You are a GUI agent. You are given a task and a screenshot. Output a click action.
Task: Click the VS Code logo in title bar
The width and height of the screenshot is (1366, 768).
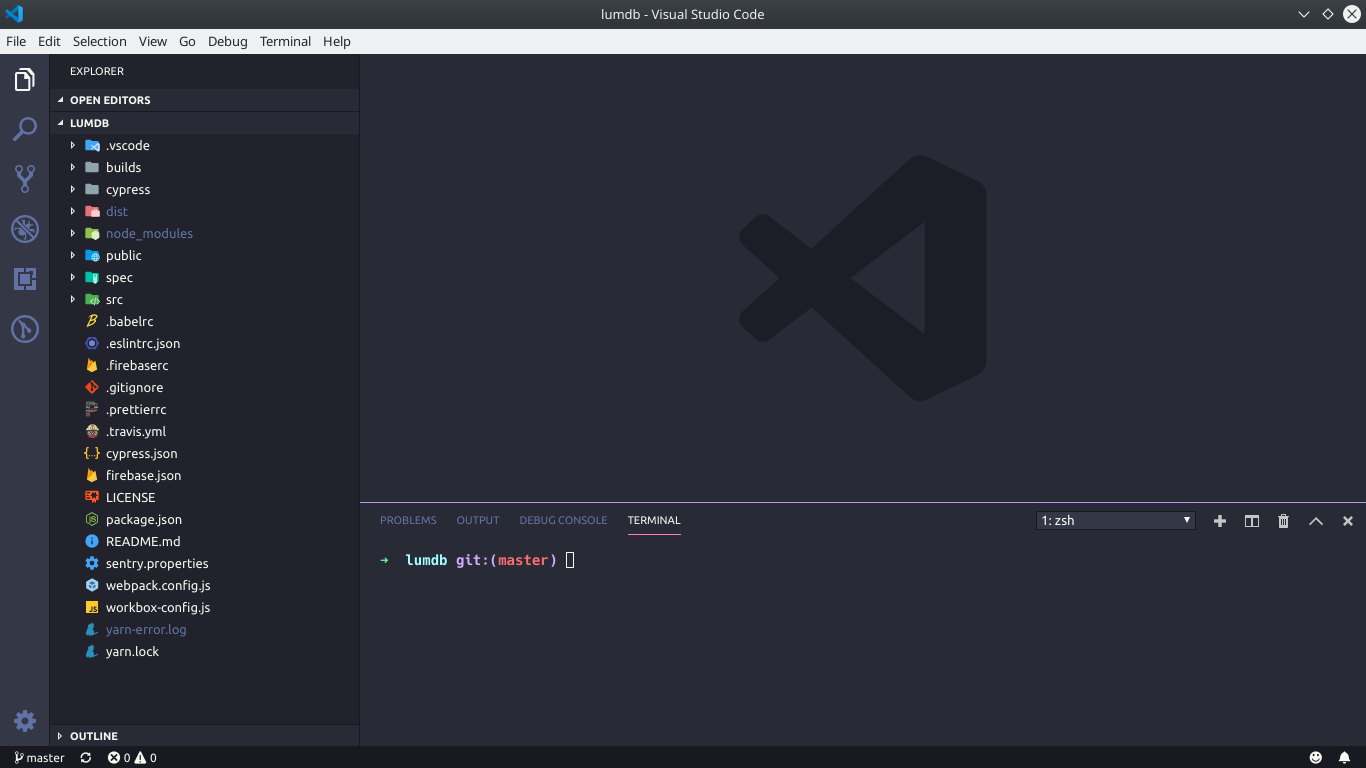pos(14,14)
